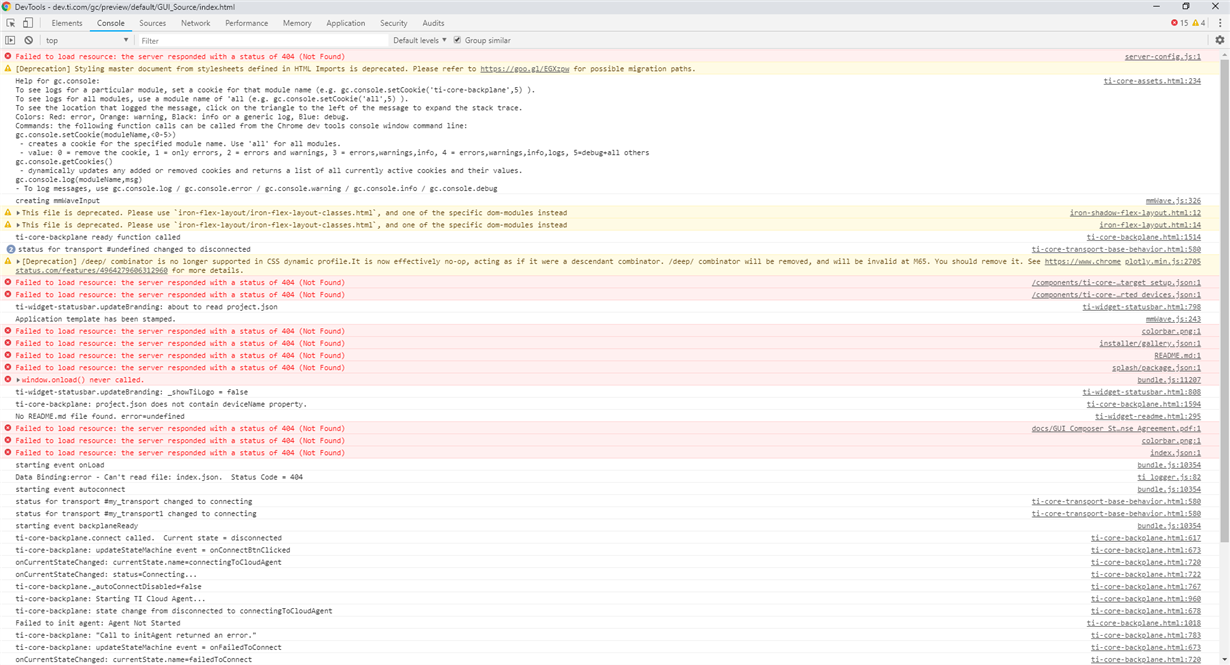Clear console with the ban icon

(x=29, y=40)
